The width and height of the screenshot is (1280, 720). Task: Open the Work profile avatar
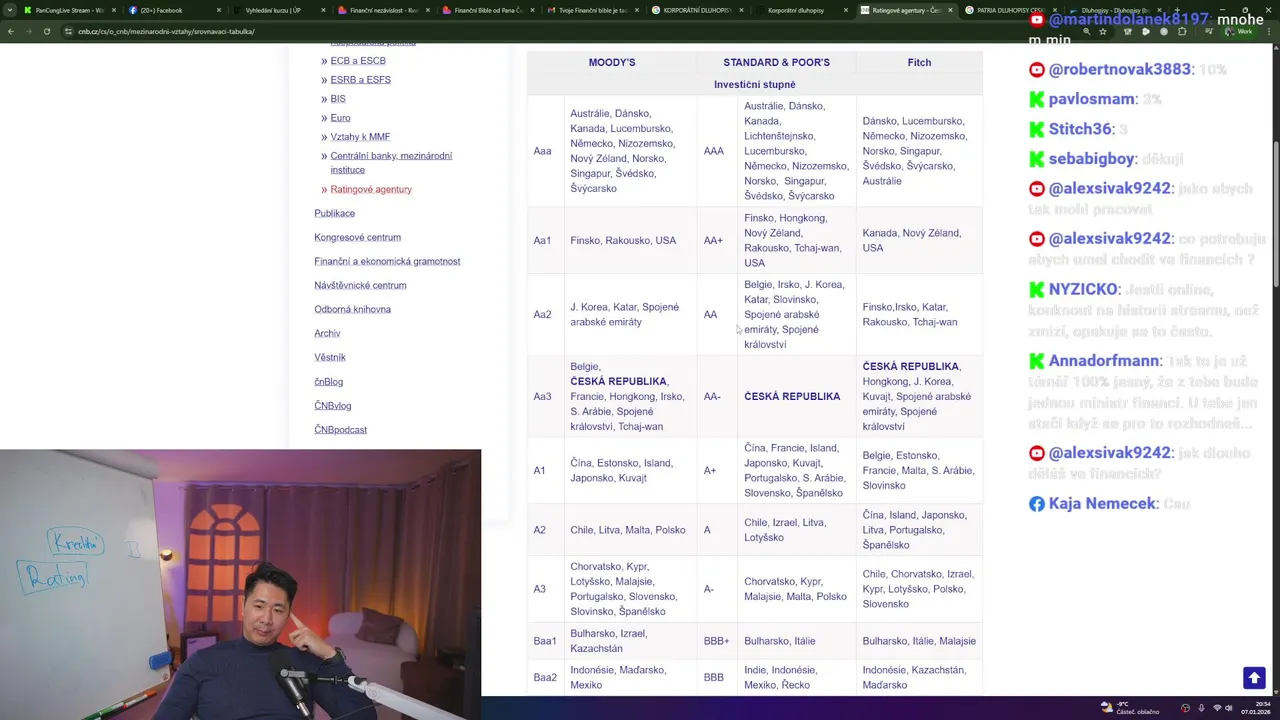coord(1238,31)
